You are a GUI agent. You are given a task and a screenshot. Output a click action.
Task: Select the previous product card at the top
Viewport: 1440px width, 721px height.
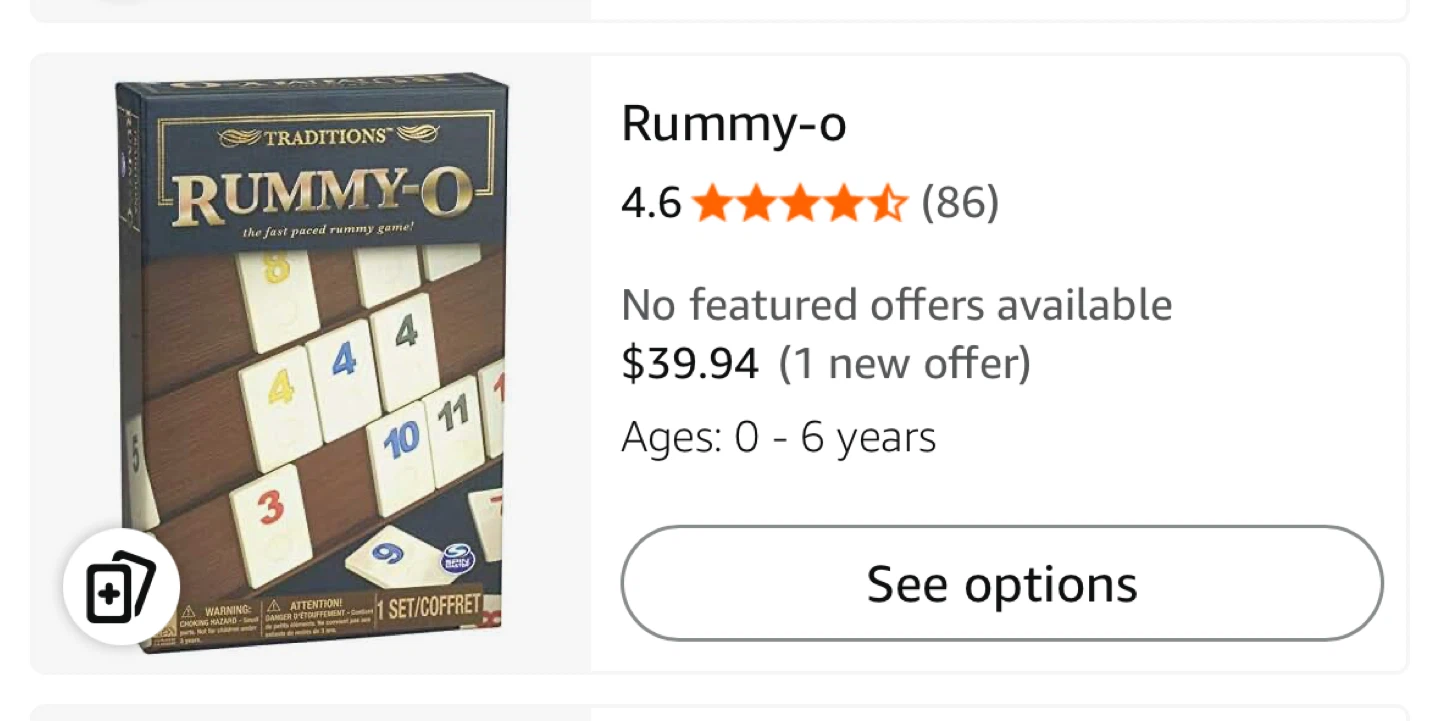pyautogui.click(x=718, y=9)
